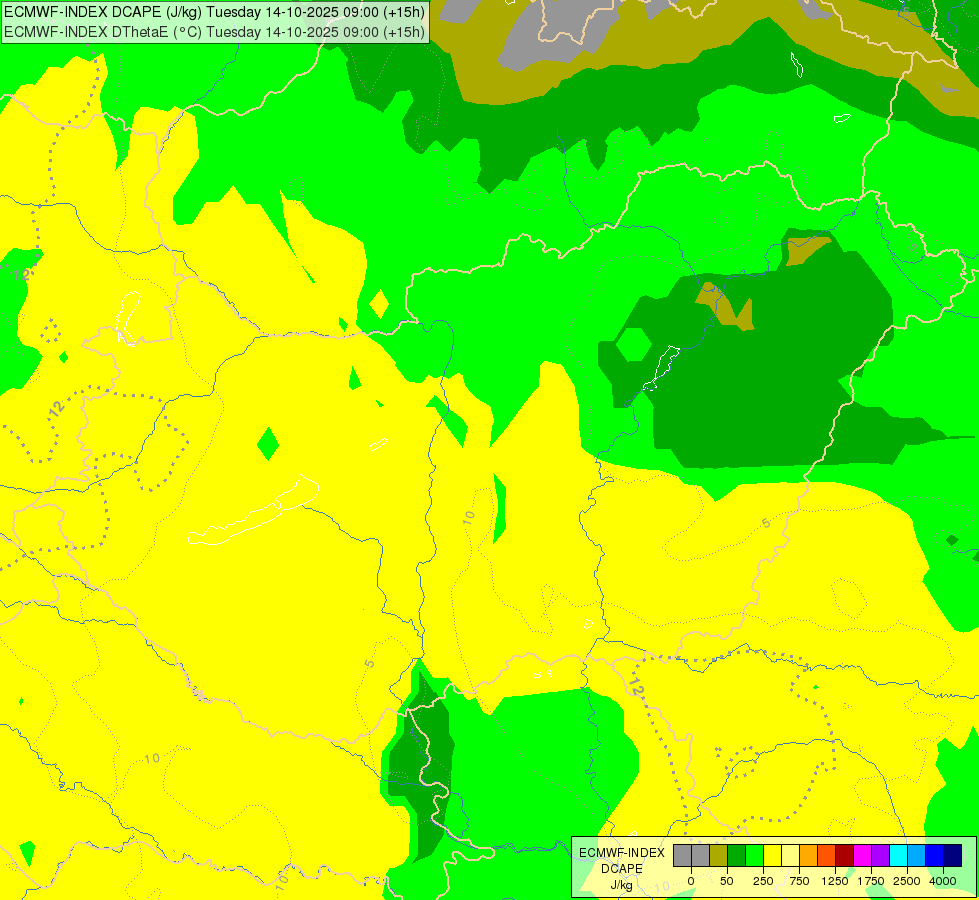Click the DThetaE title line in the header
The image size is (979, 900).
[x=214, y=32]
